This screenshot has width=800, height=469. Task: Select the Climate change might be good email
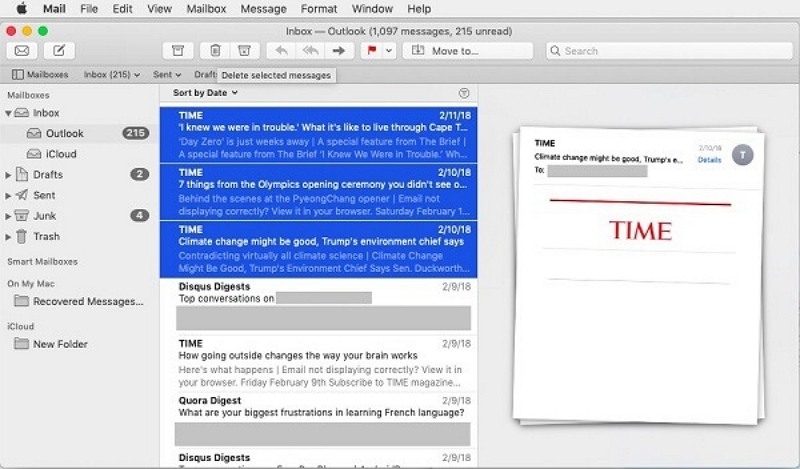click(318, 249)
